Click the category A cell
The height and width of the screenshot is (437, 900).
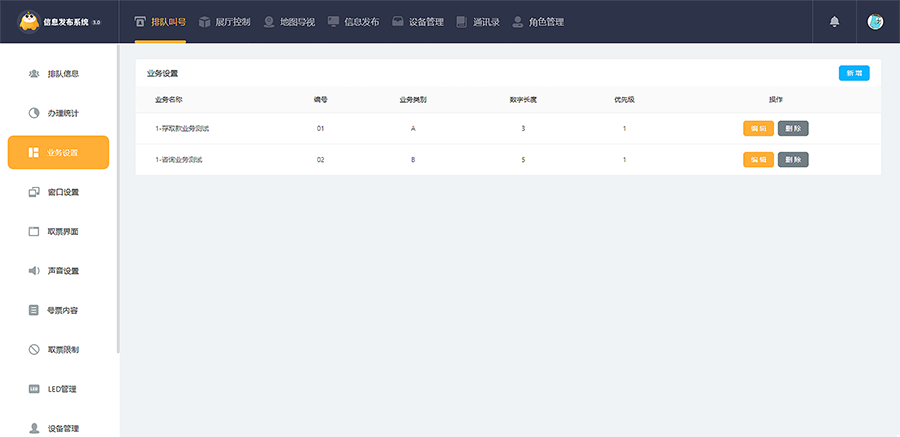(413, 129)
